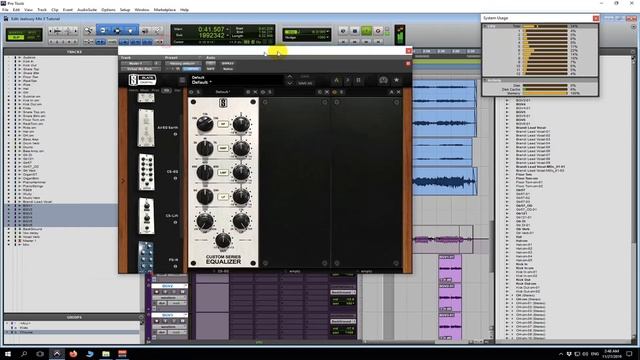Toggle the orange power button on slot three
The height and width of the screenshot is (360, 640).
[x=335, y=92]
